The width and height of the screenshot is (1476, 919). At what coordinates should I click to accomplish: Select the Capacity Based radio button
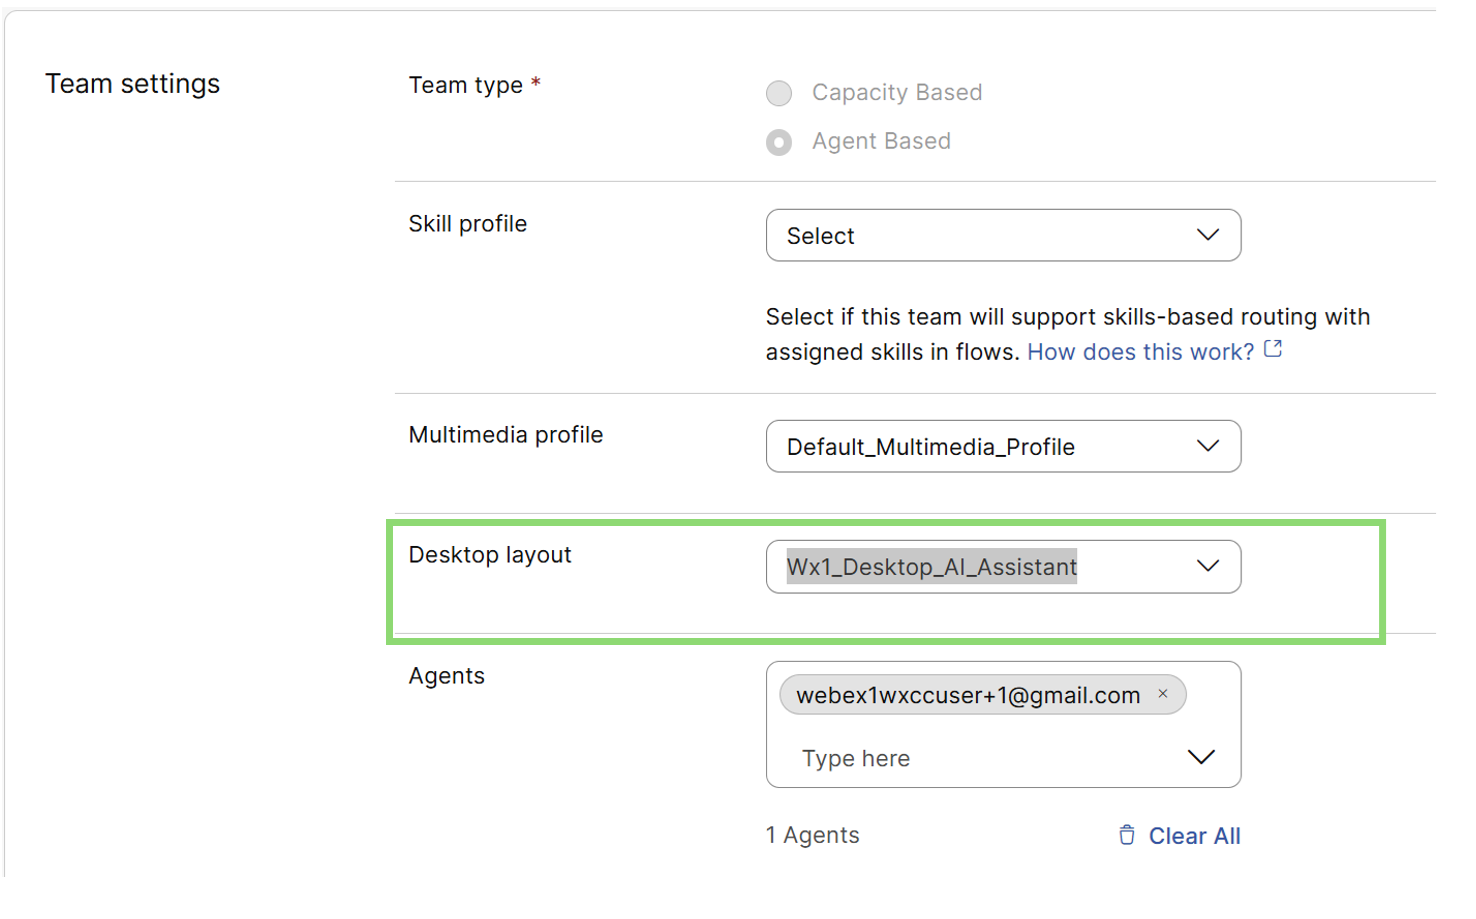[x=779, y=93]
